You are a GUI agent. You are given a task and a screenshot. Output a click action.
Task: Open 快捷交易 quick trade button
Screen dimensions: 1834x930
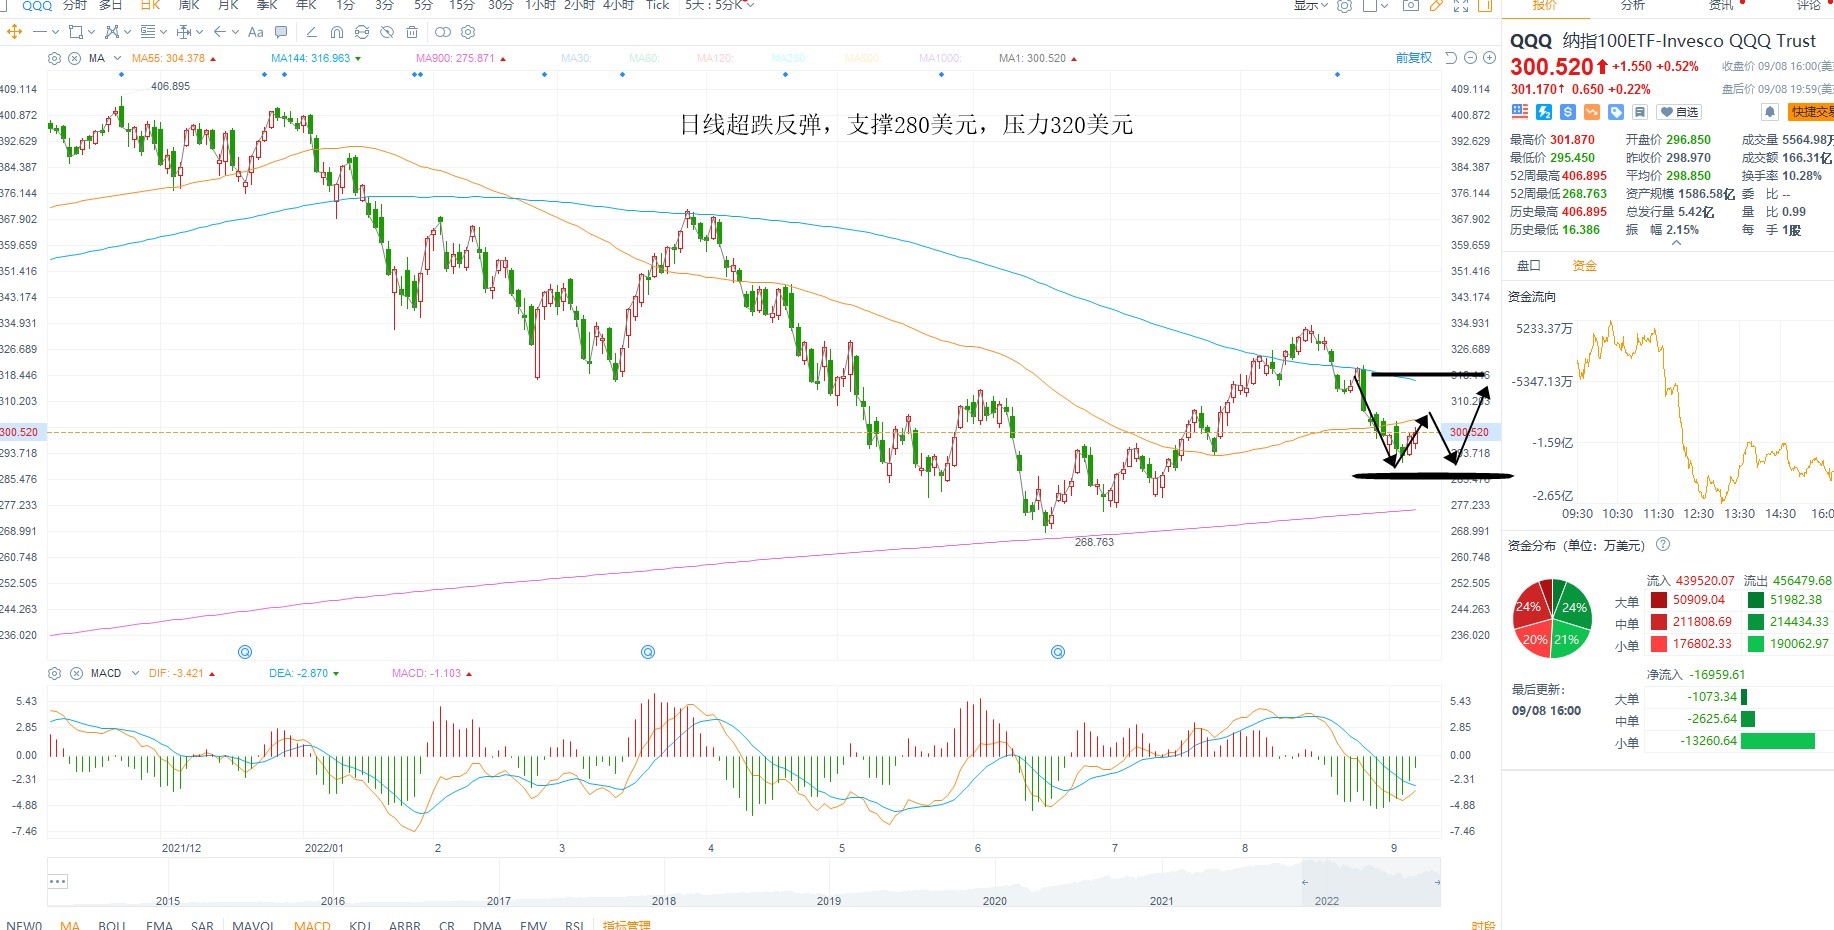click(x=1812, y=112)
